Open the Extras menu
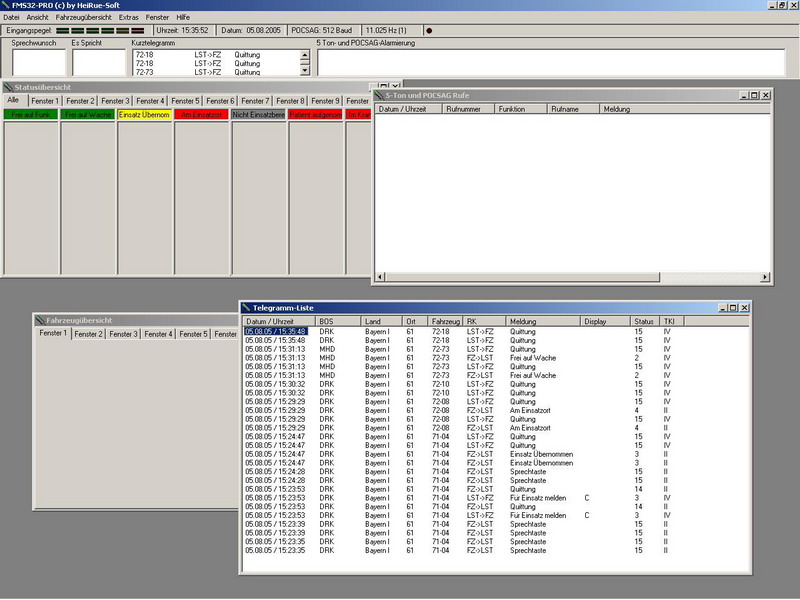800x600 pixels. point(128,17)
